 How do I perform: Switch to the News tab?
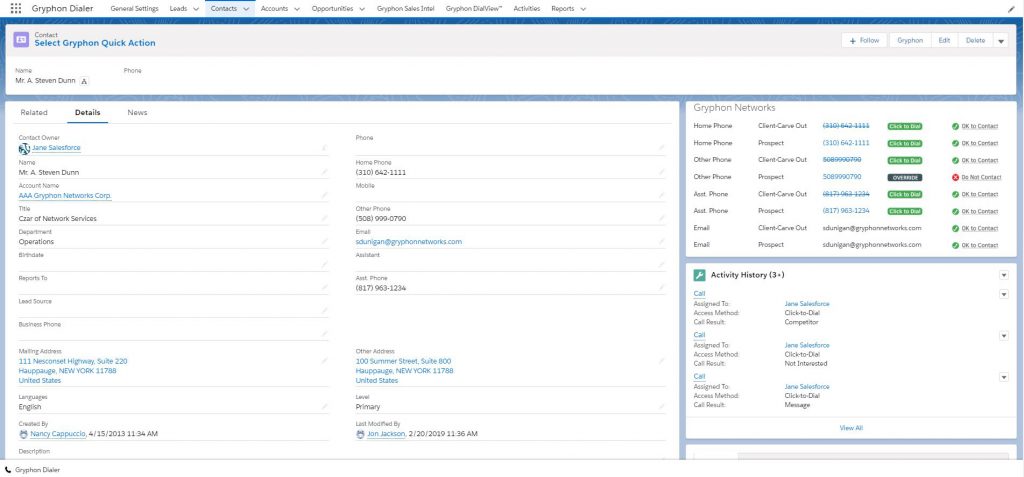click(137, 112)
